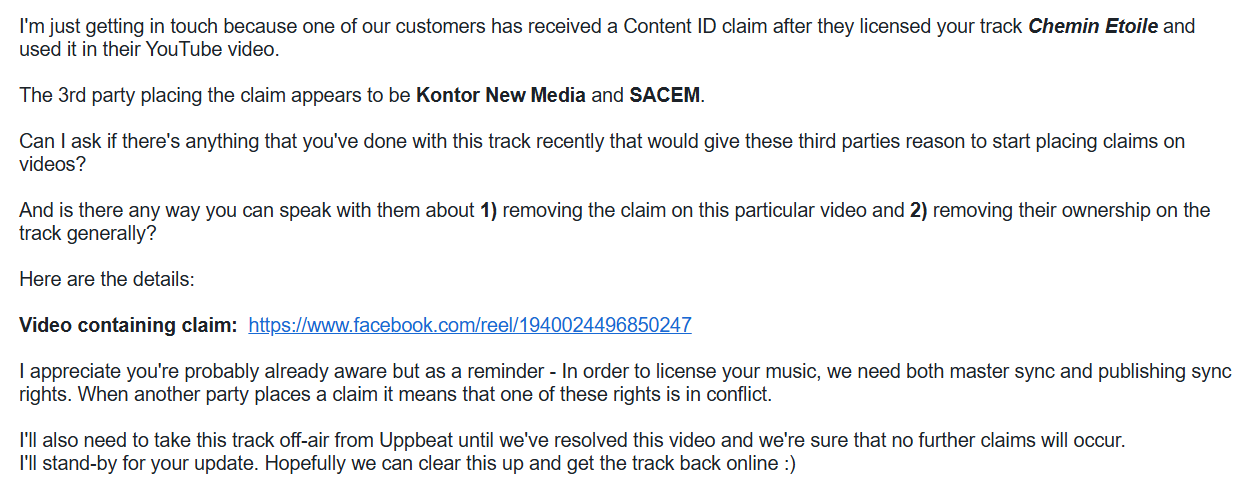The width and height of the screenshot is (1256, 490).
Task: Click the bold "2)" marker
Action: 918,211
